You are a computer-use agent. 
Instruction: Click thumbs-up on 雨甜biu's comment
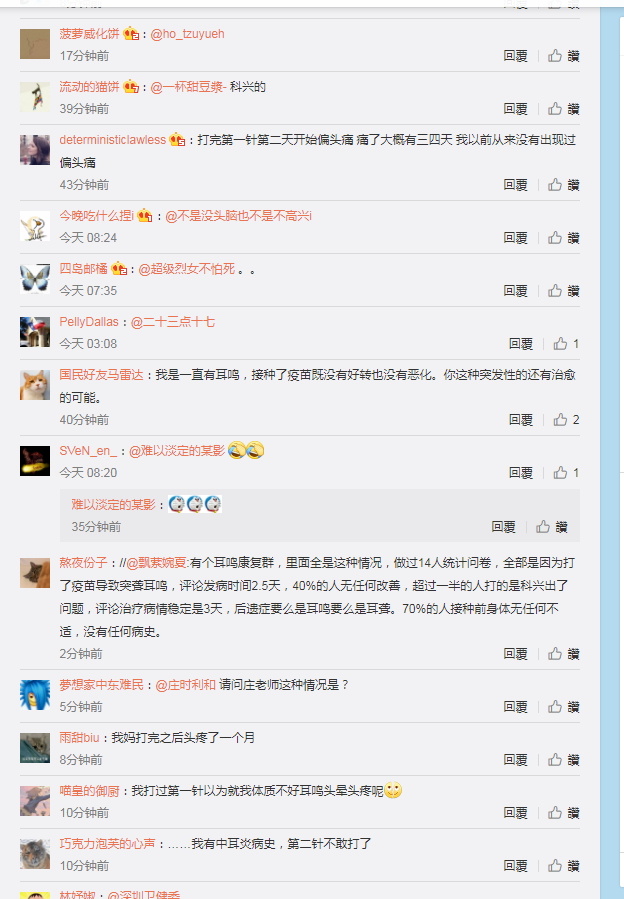click(x=563, y=760)
